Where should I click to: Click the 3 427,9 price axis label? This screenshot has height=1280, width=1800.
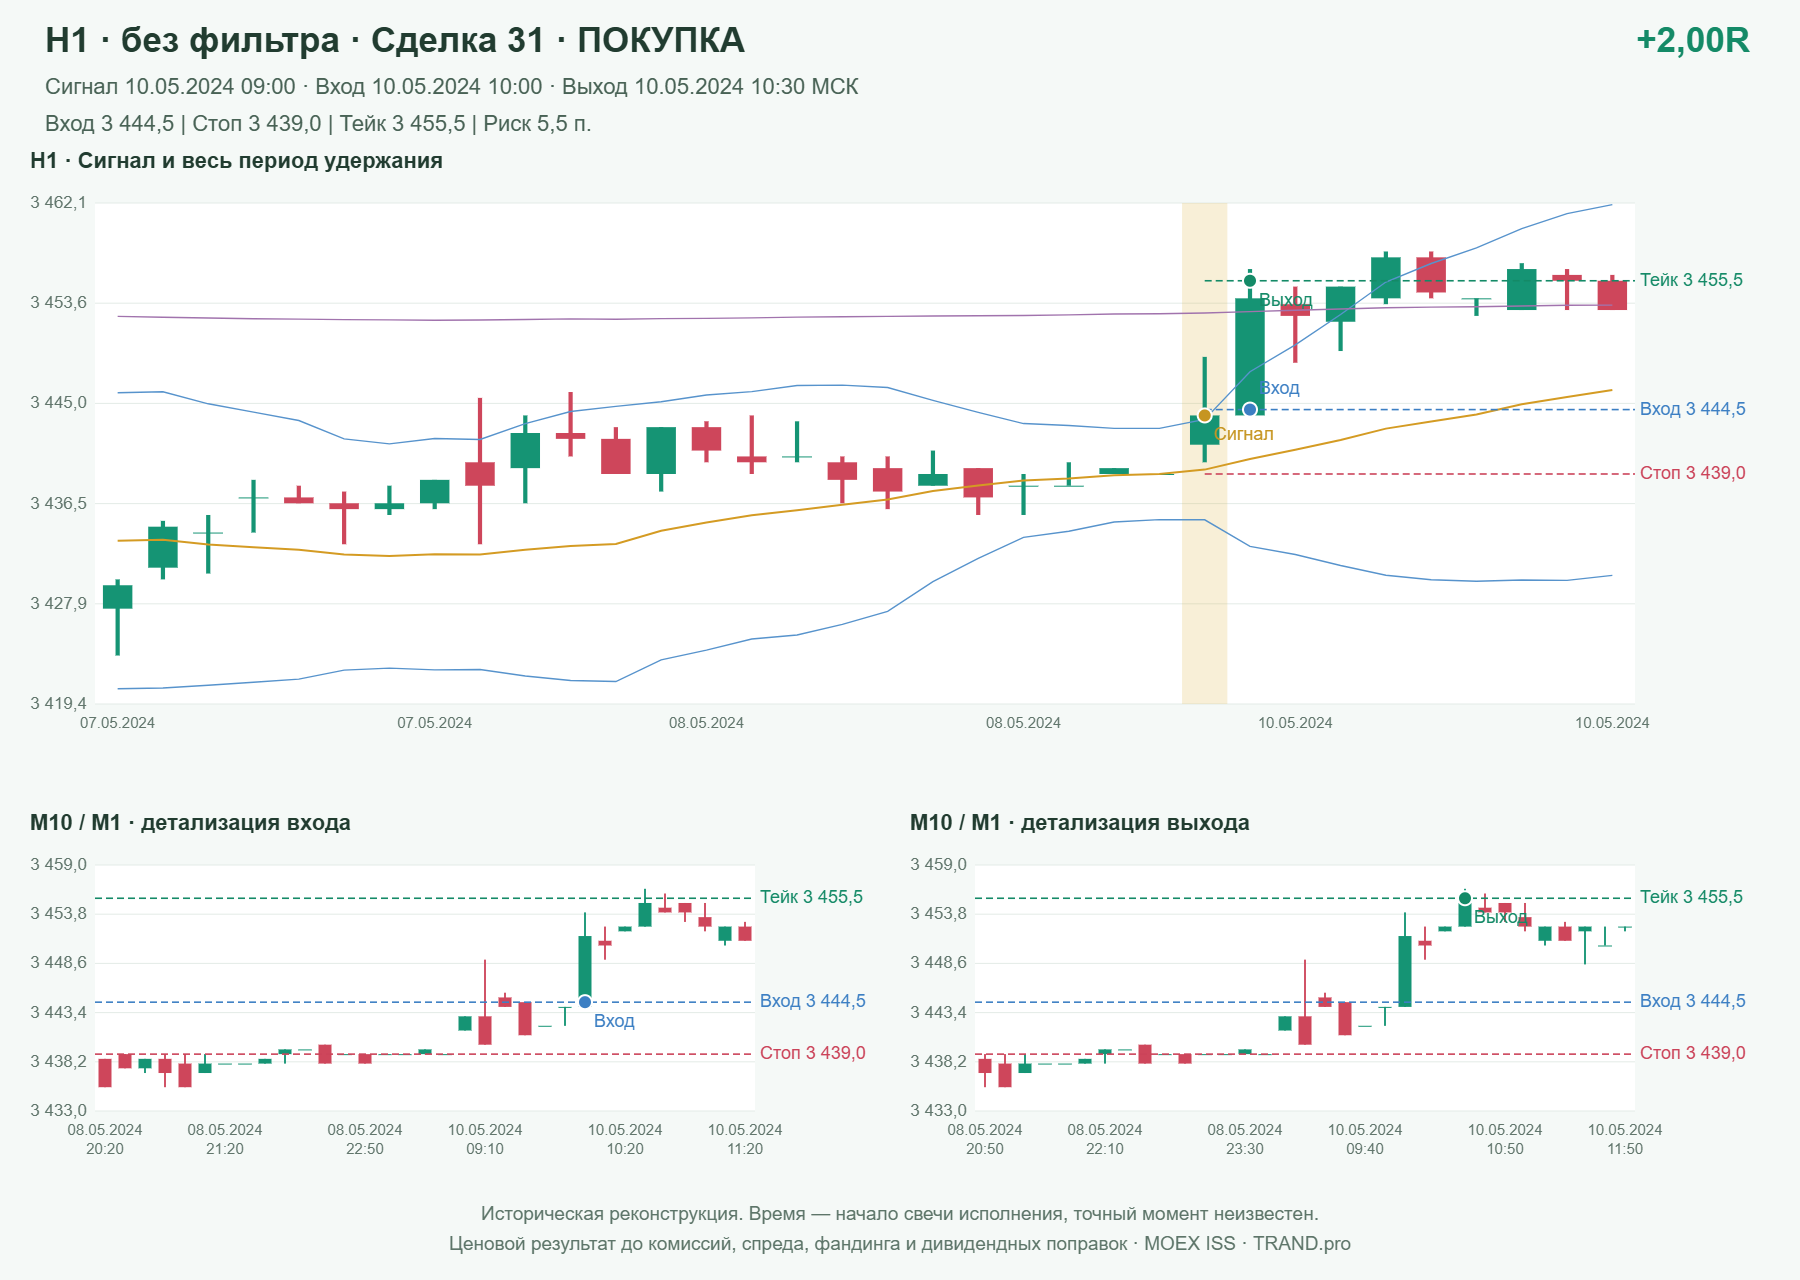[58, 603]
